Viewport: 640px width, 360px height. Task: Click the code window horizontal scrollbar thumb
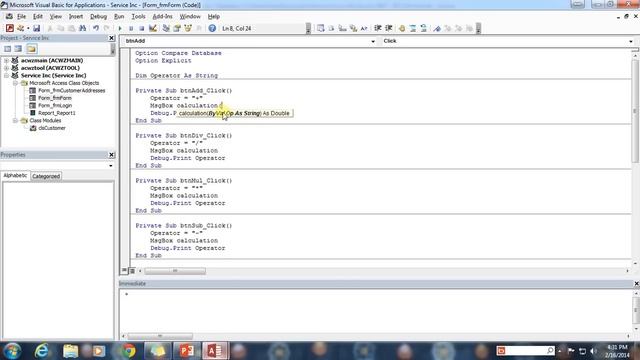[x=175, y=271]
